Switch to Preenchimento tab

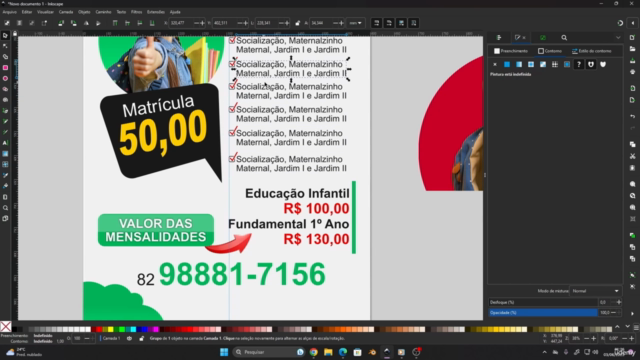511,51
